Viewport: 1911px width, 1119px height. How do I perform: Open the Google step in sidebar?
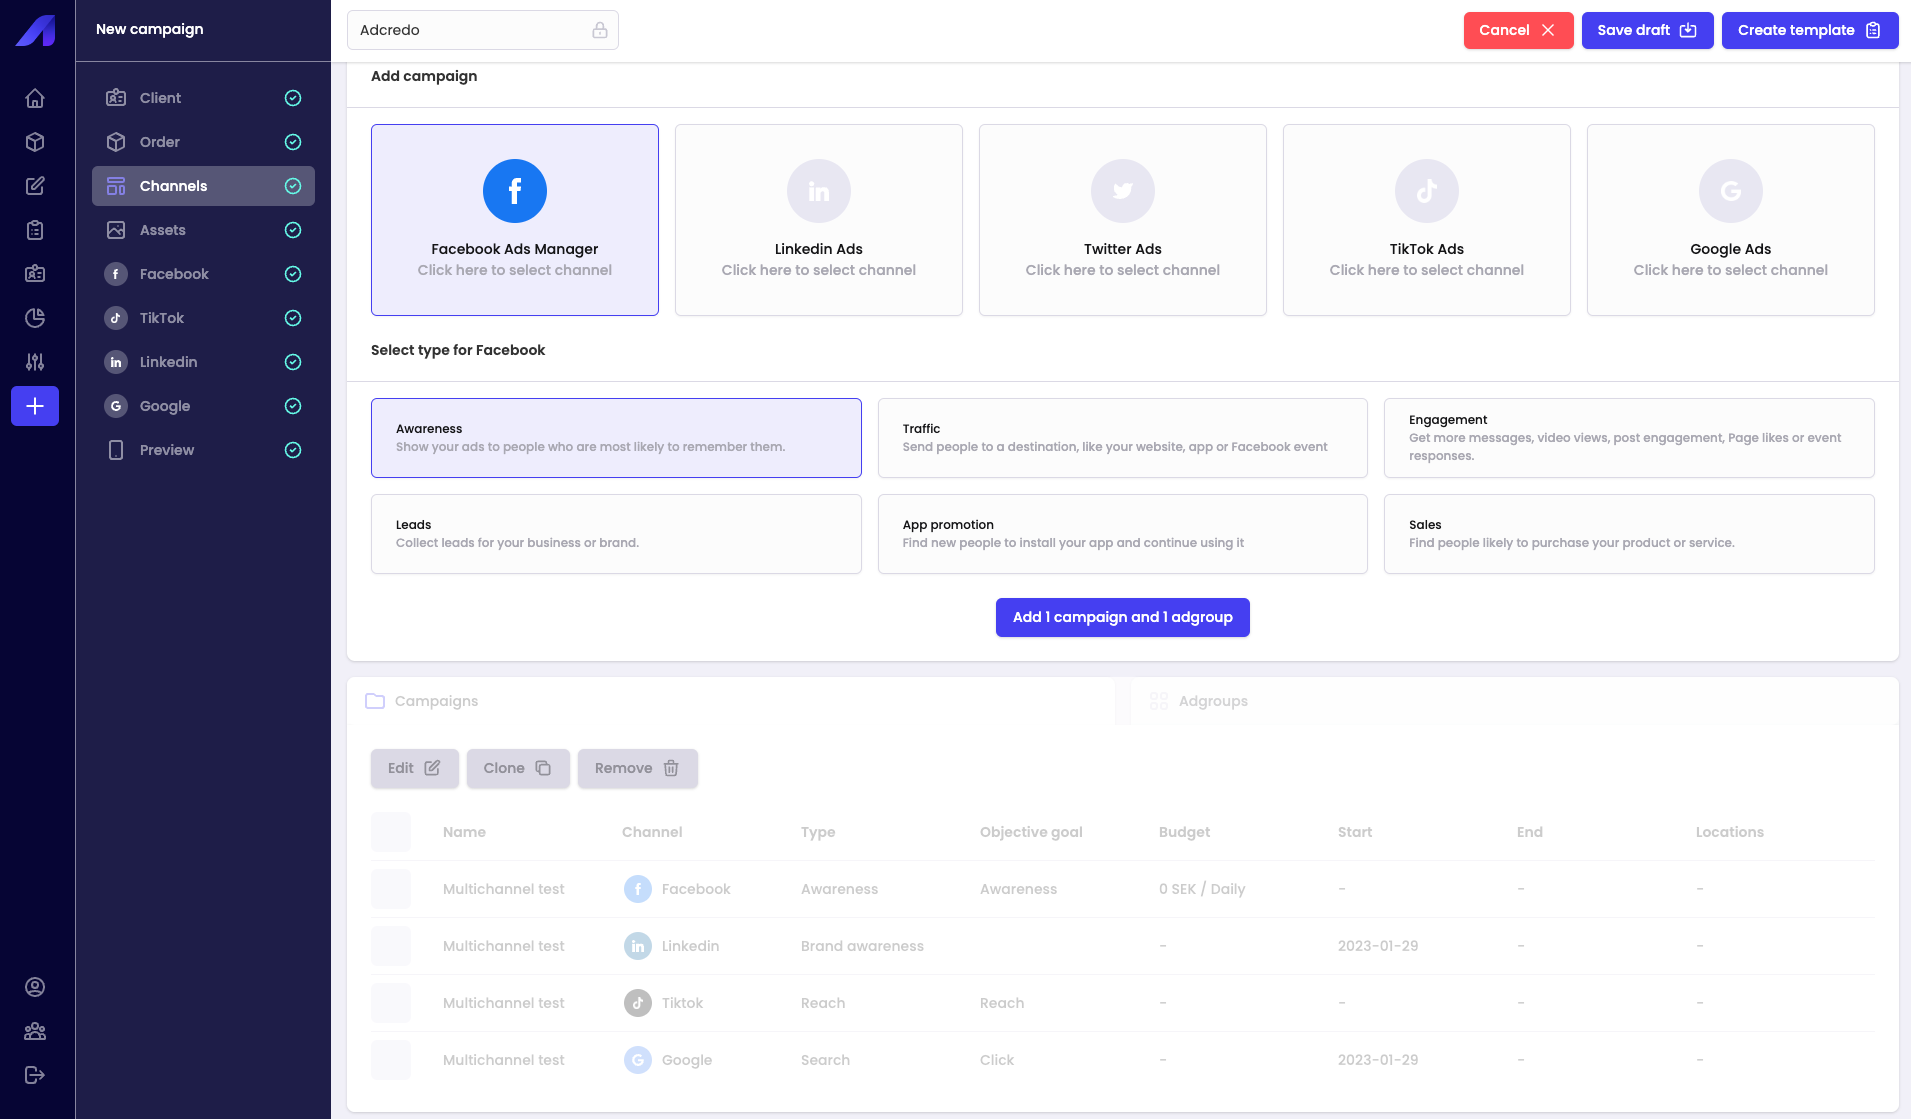pos(203,406)
